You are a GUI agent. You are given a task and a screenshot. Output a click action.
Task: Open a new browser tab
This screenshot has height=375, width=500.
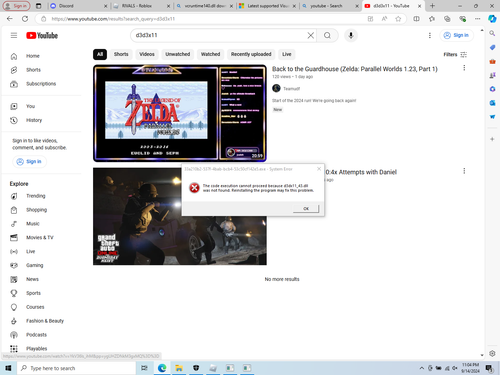tap(432, 6)
